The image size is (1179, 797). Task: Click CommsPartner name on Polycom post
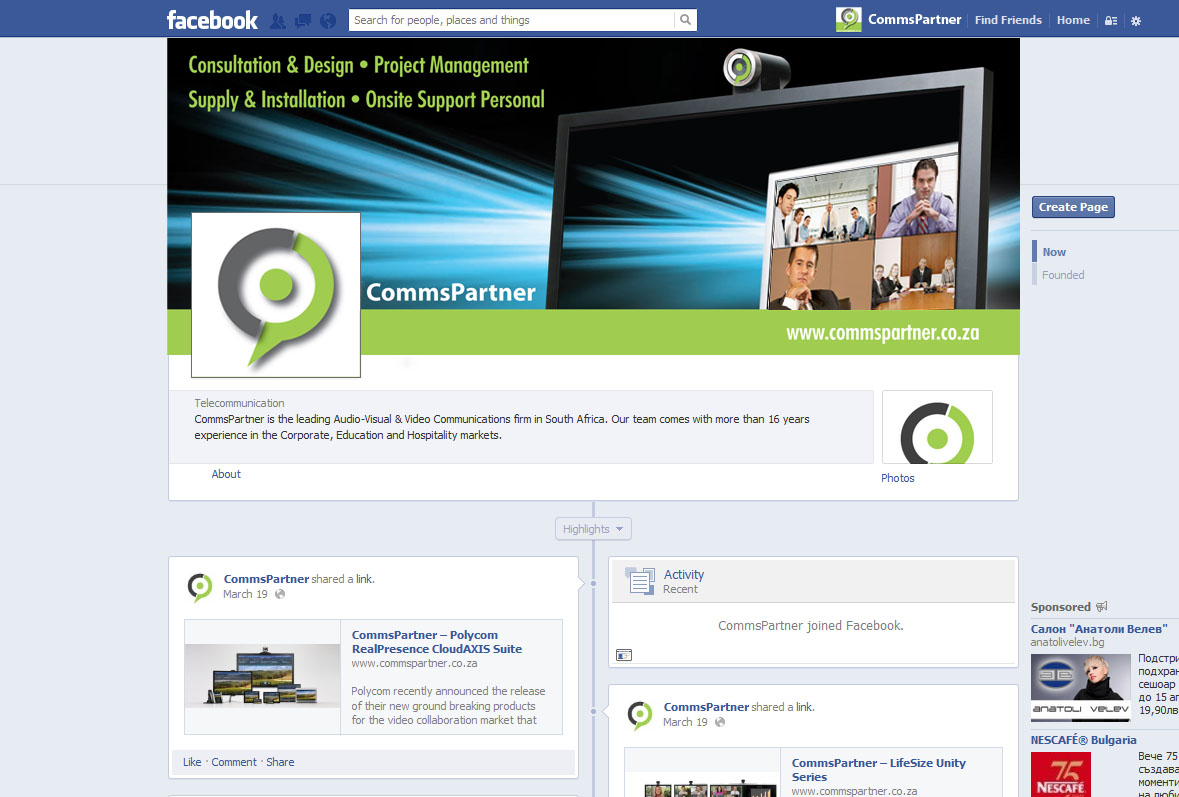(266, 579)
